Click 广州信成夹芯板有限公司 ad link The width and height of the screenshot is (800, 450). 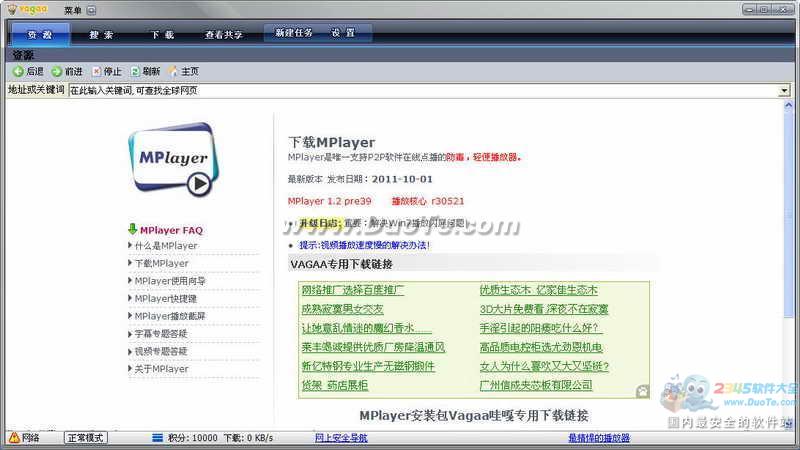(536, 385)
